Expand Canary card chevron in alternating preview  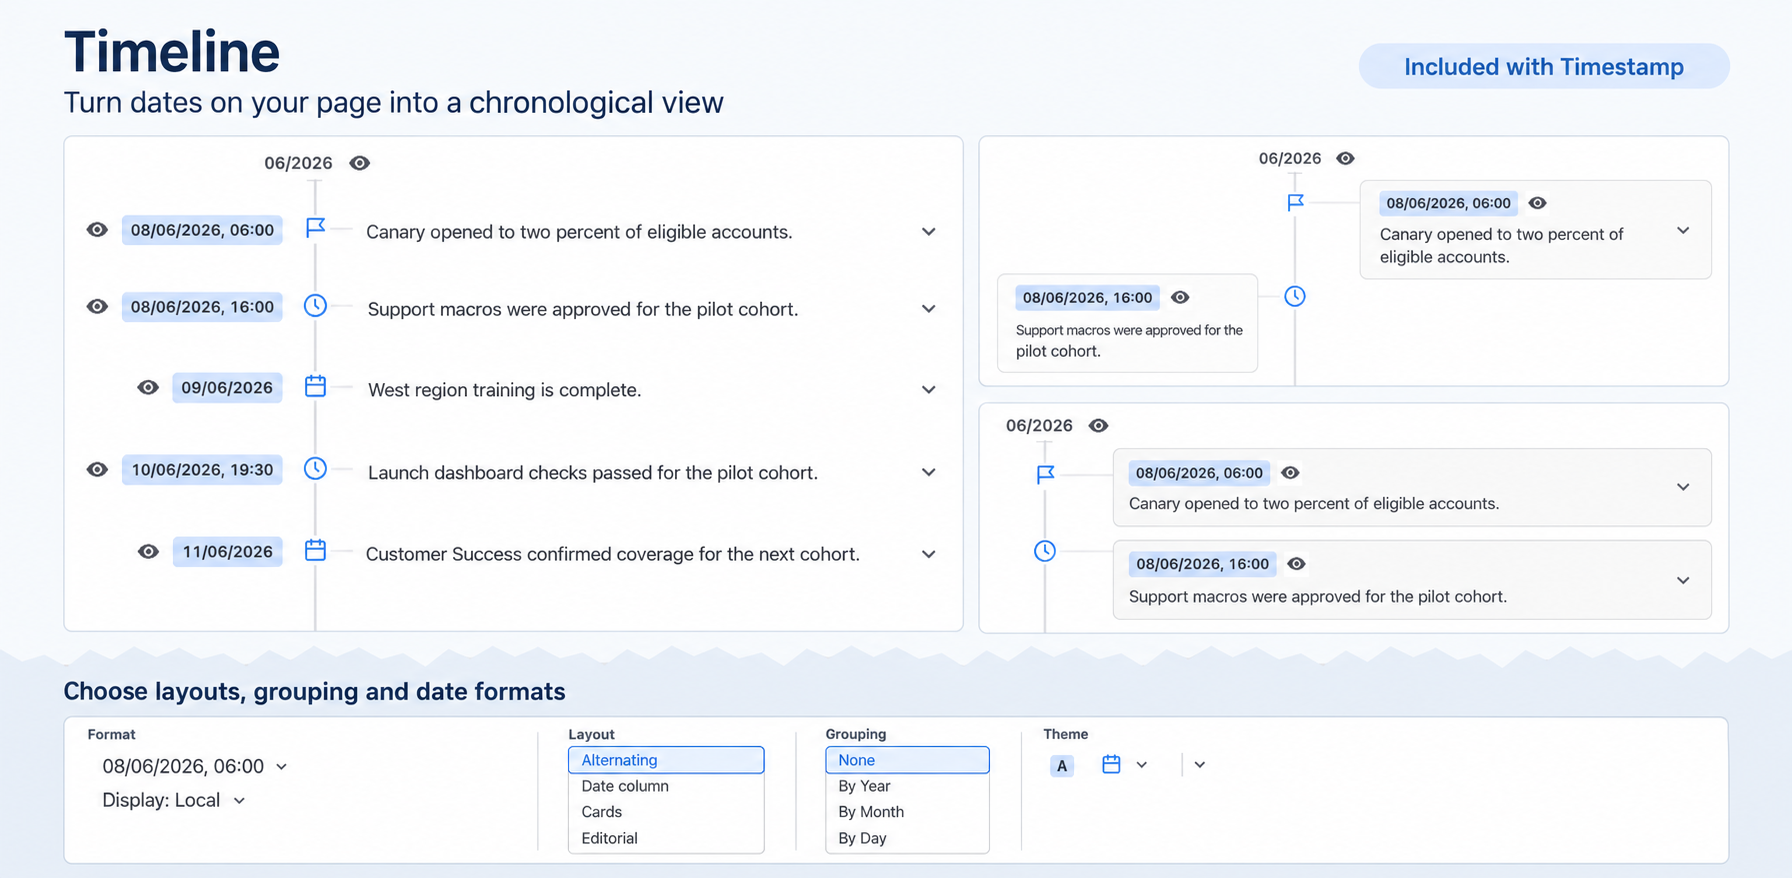pyautogui.click(x=1683, y=231)
